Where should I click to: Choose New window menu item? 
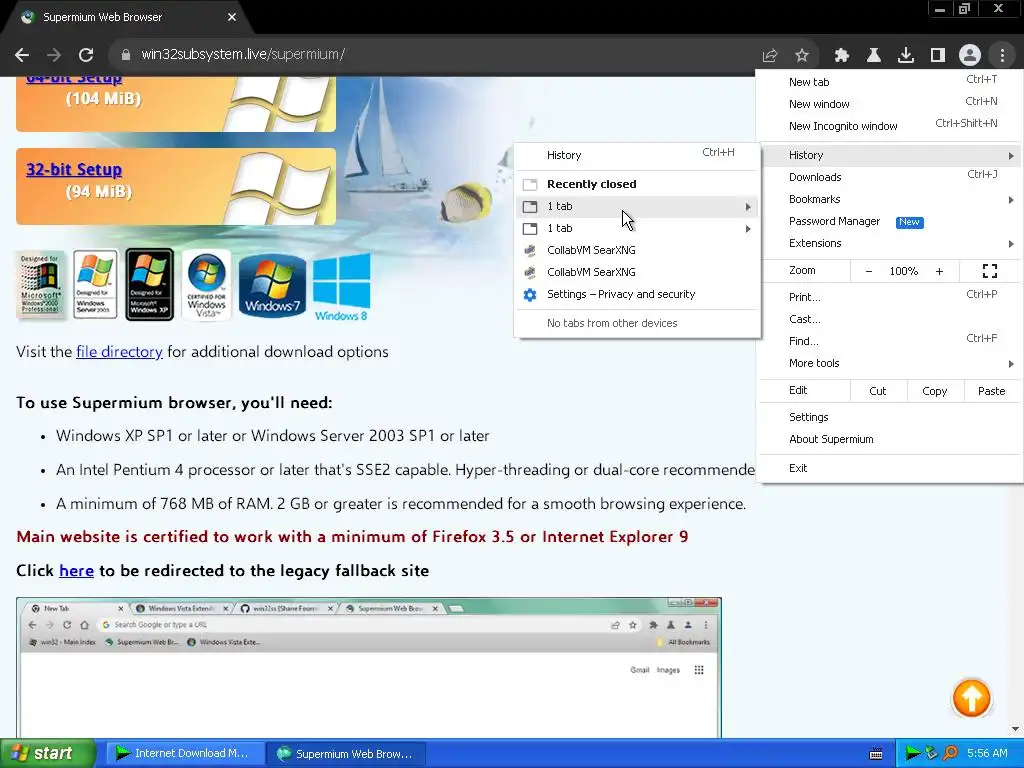890,104
